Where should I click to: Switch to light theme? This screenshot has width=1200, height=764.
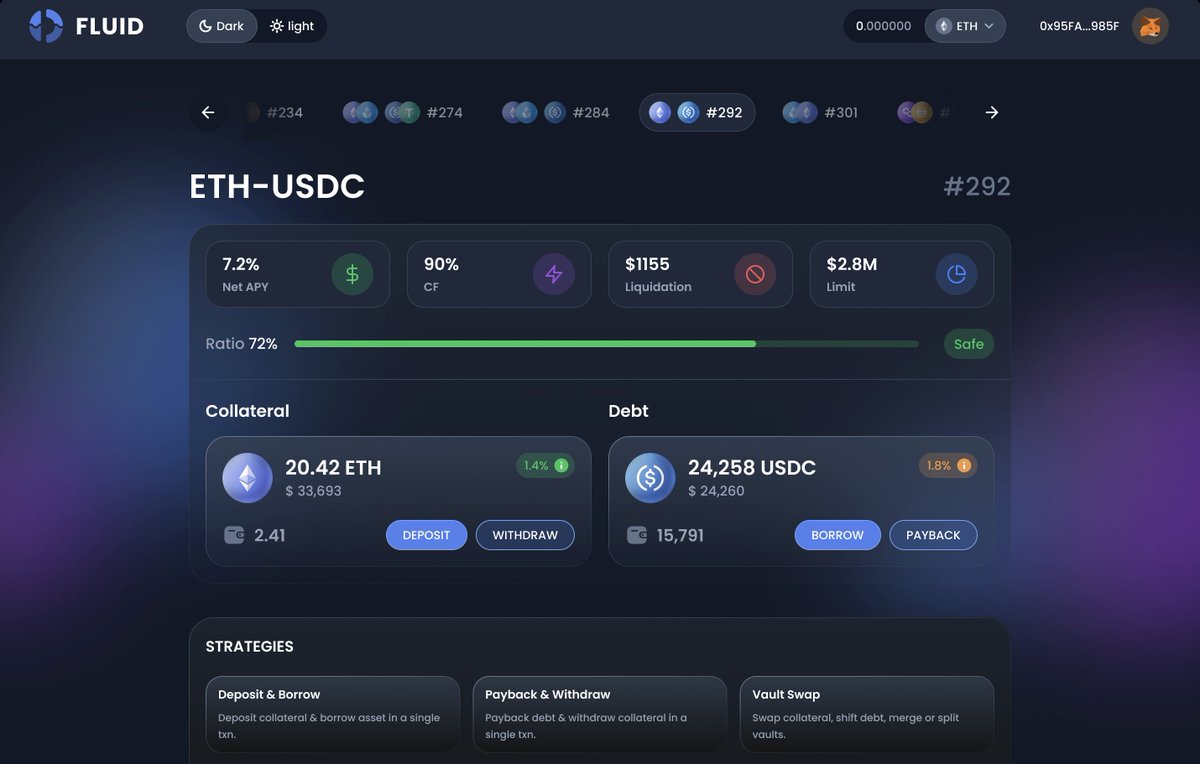point(292,26)
